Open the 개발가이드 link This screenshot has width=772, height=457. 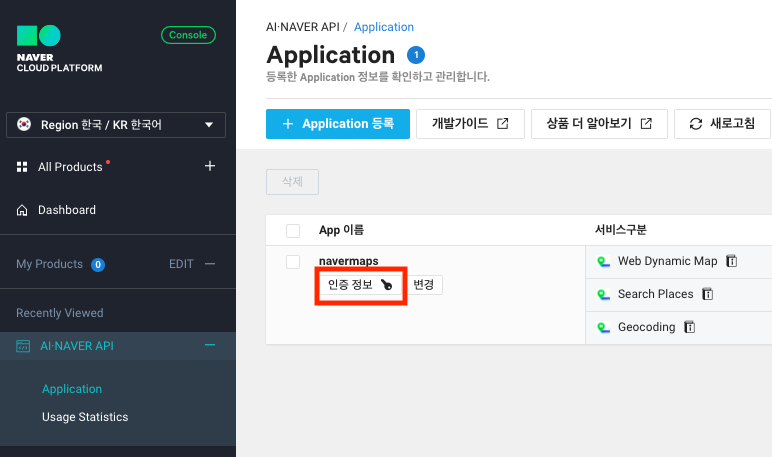470,124
